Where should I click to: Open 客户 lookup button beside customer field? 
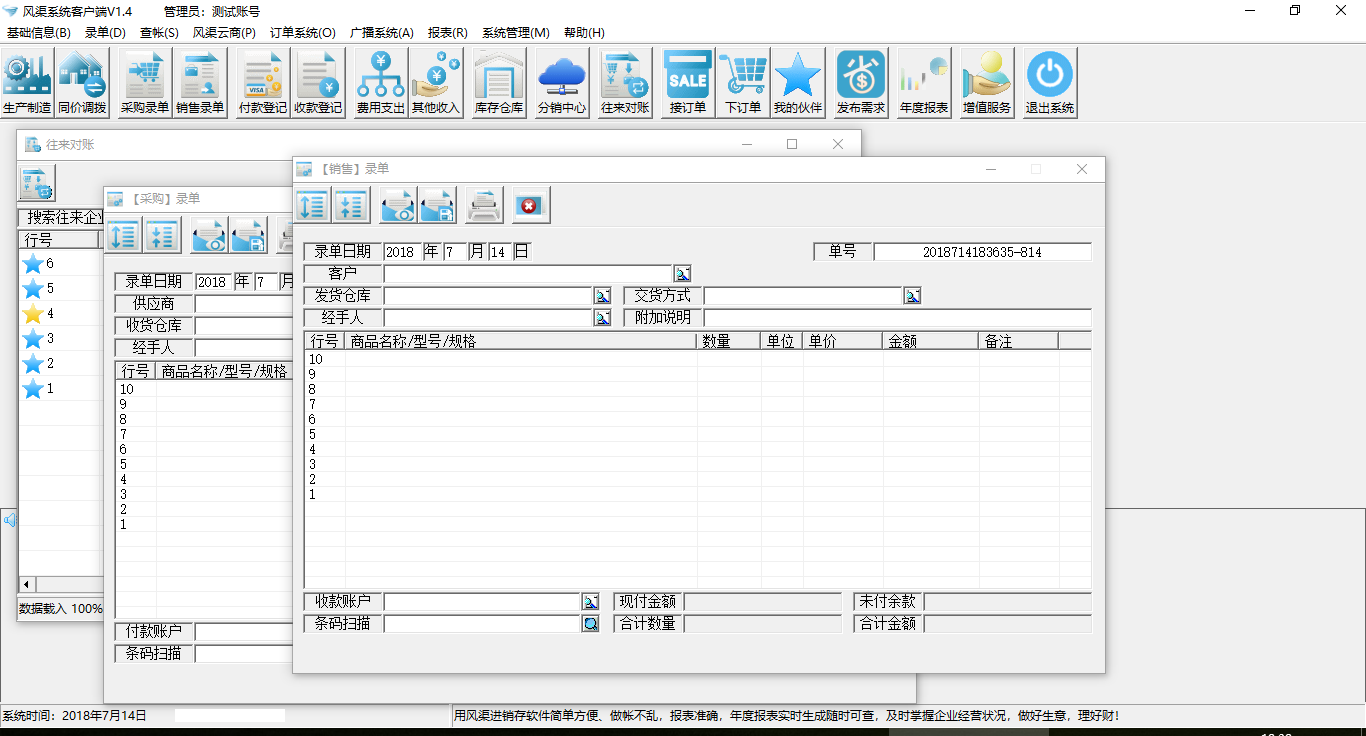pos(682,274)
